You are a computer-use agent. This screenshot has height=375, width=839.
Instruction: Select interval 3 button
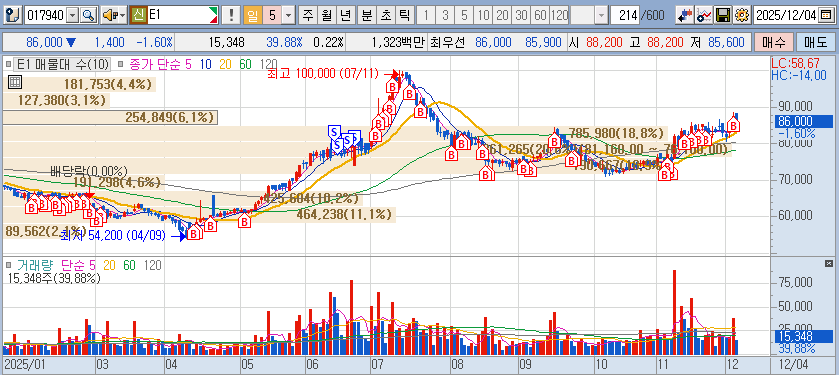click(x=445, y=15)
